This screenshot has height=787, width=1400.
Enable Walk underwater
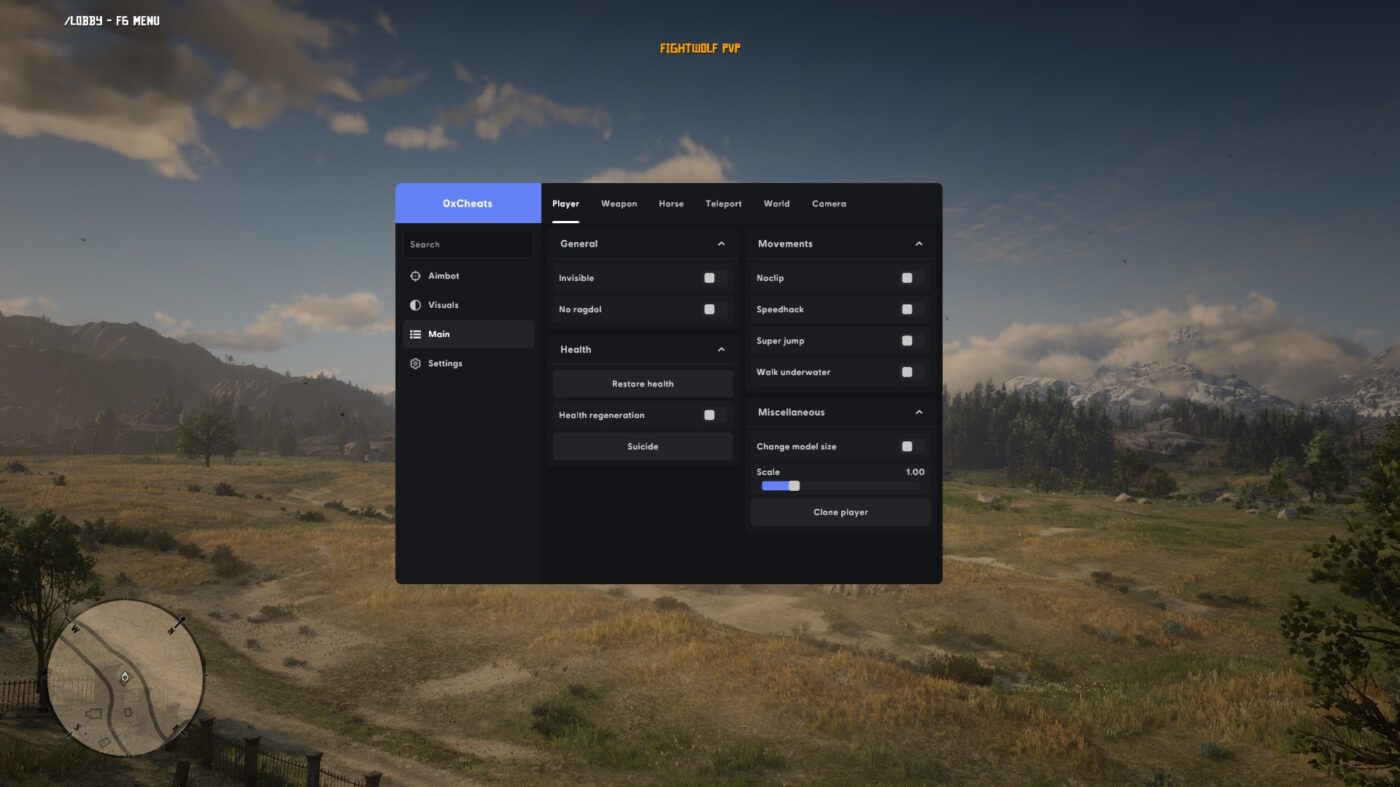[x=907, y=371]
